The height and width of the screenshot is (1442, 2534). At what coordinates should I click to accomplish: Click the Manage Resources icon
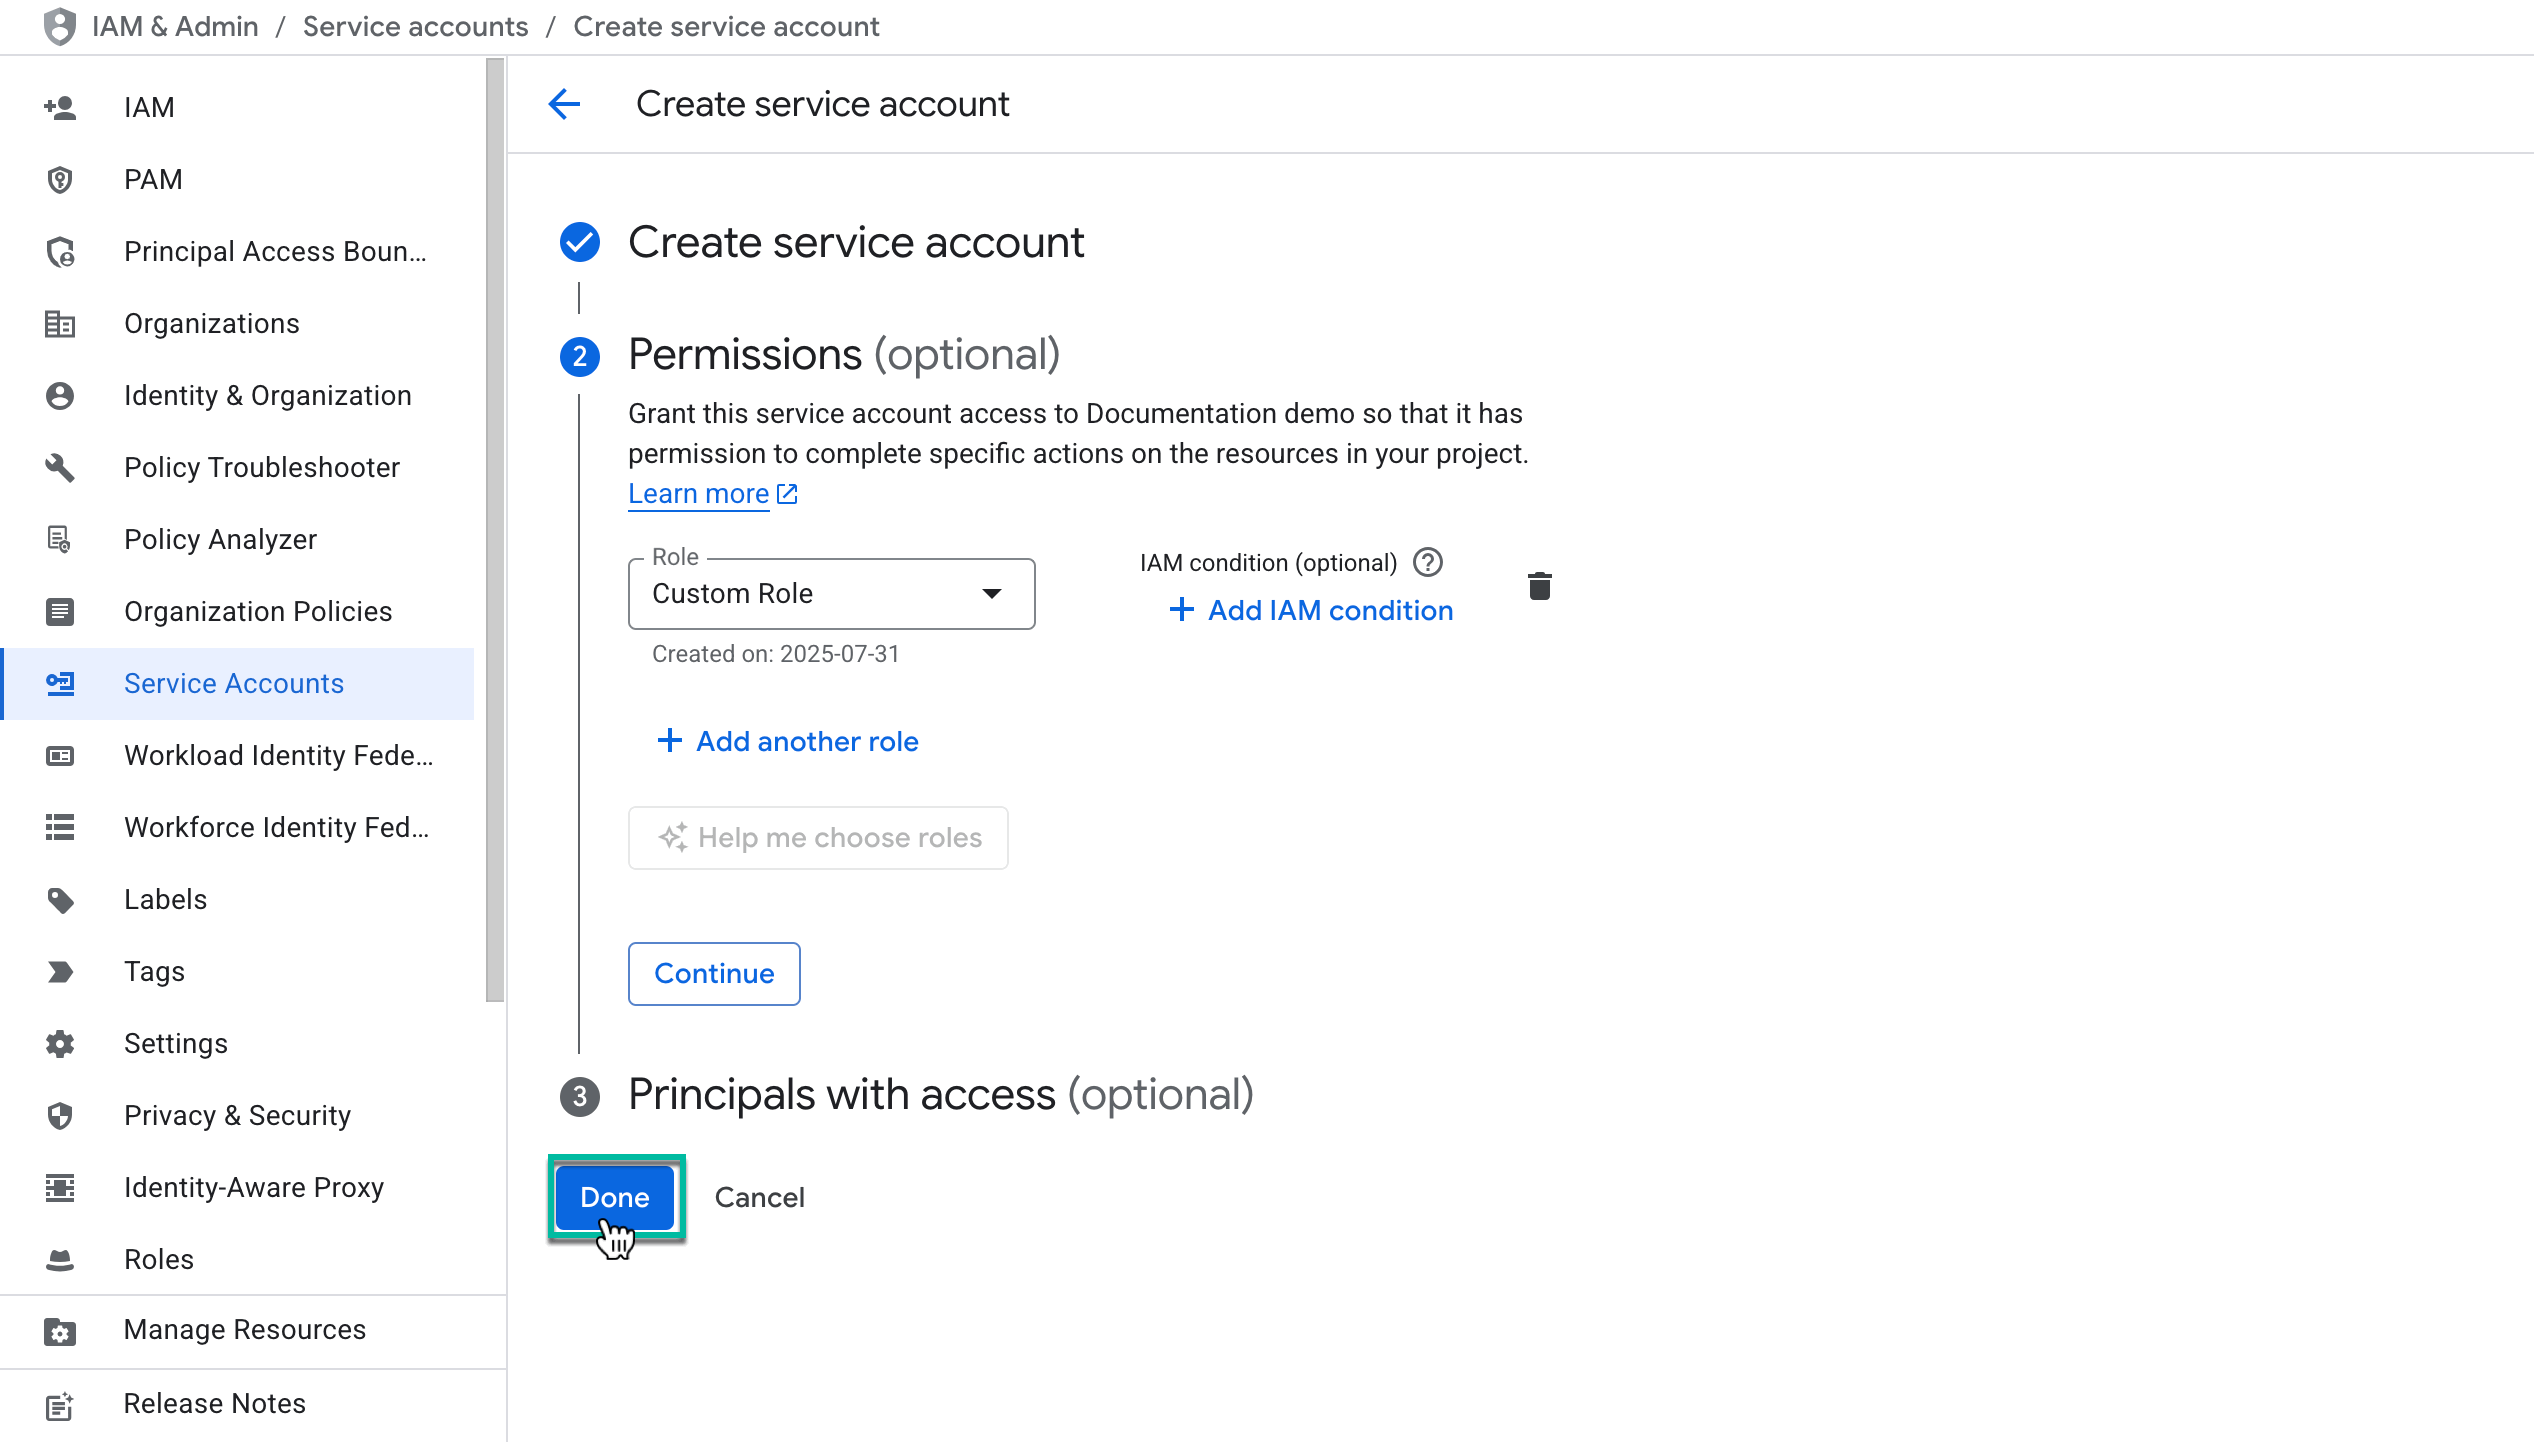tap(59, 1331)
